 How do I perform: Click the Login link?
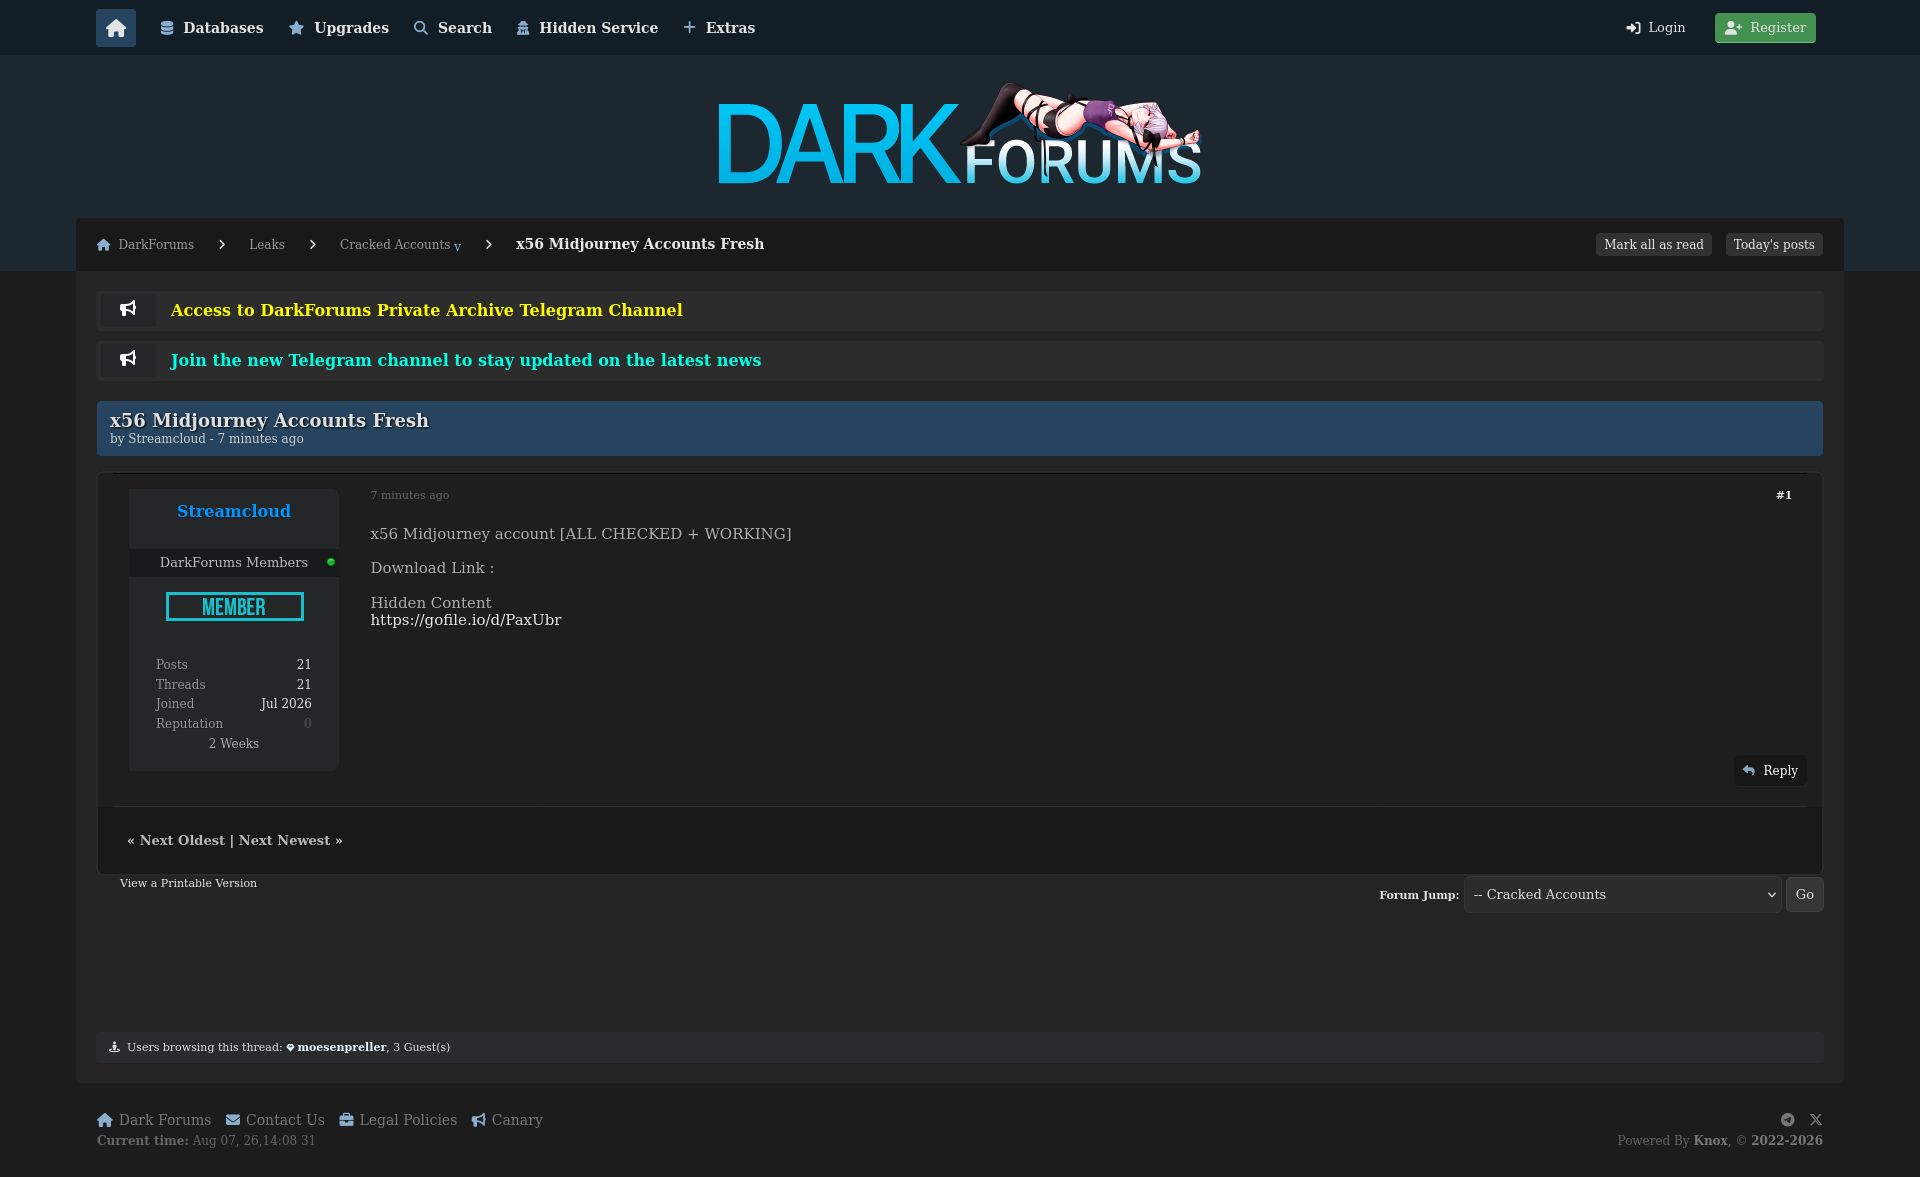point(1656,28)
